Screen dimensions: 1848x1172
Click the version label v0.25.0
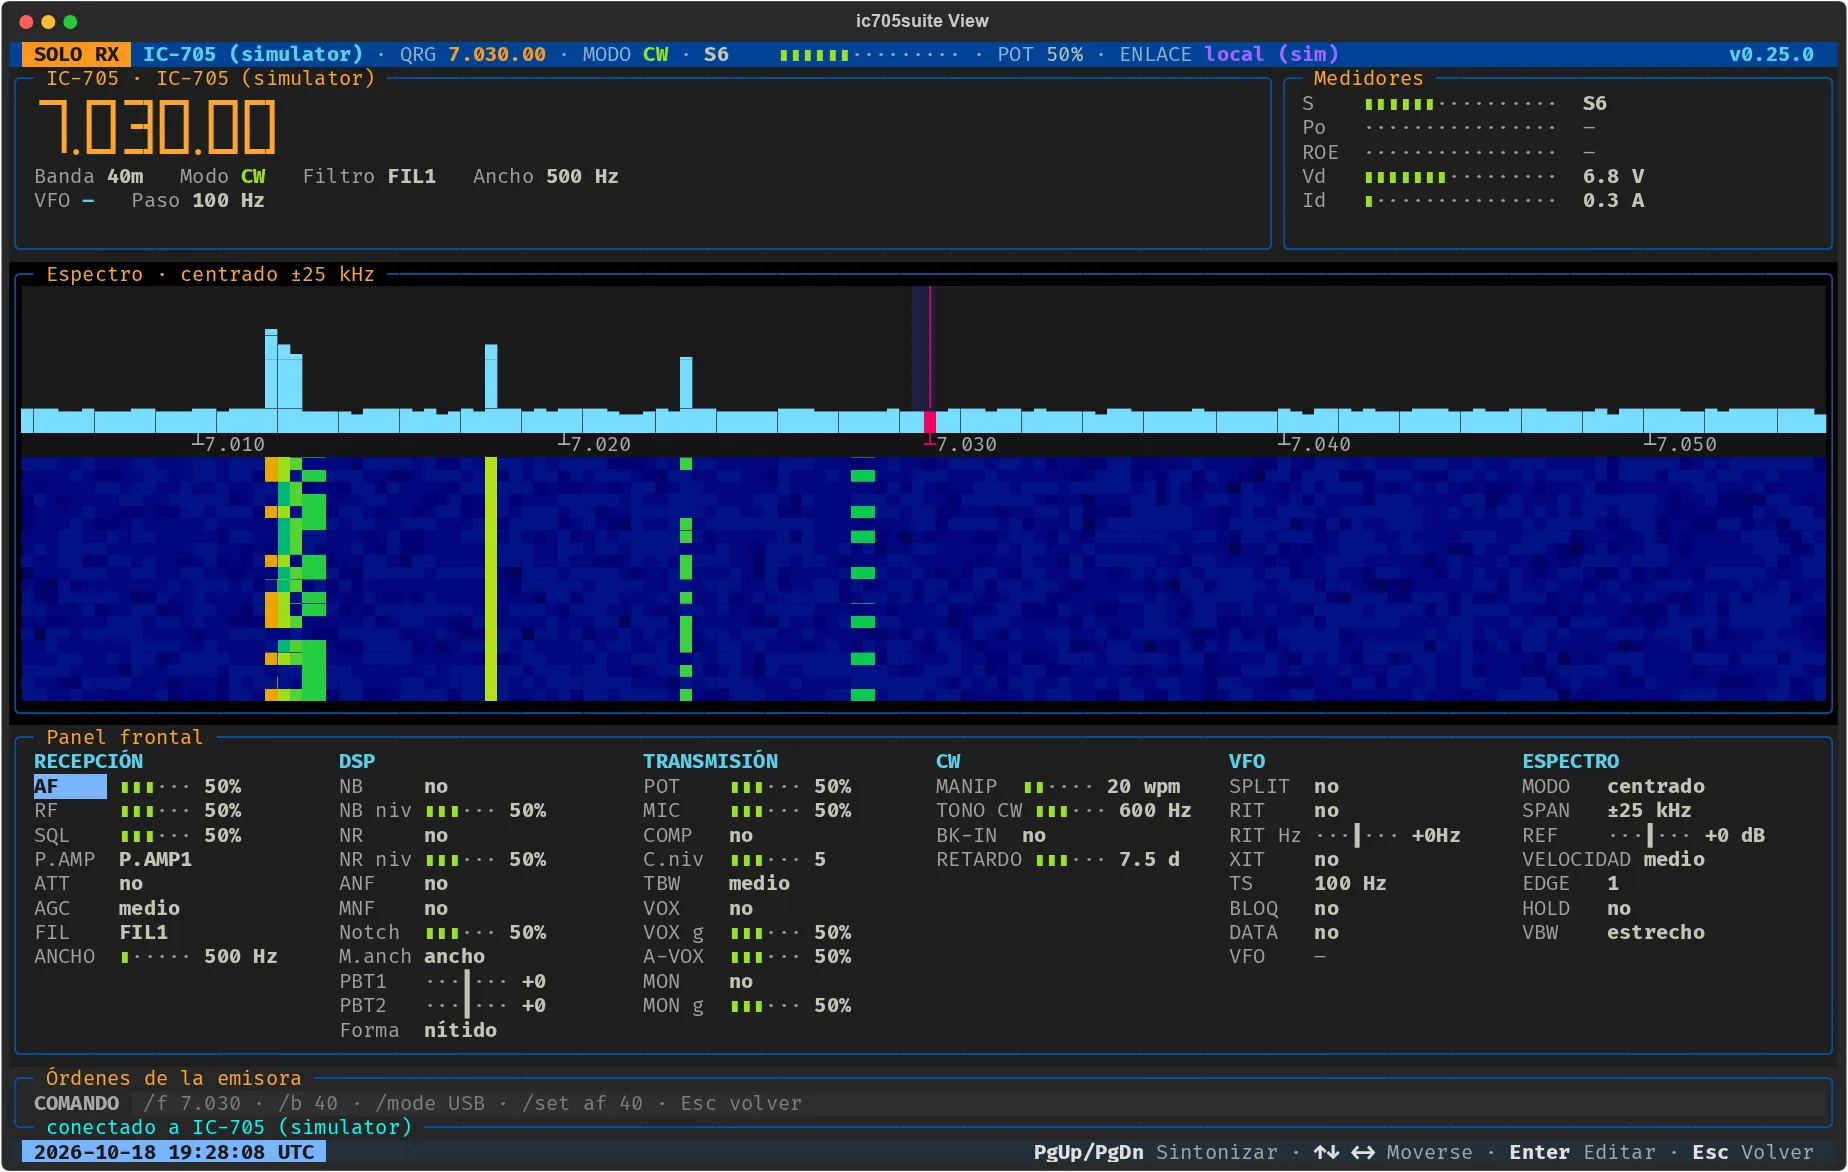[x=1771, y=54]
